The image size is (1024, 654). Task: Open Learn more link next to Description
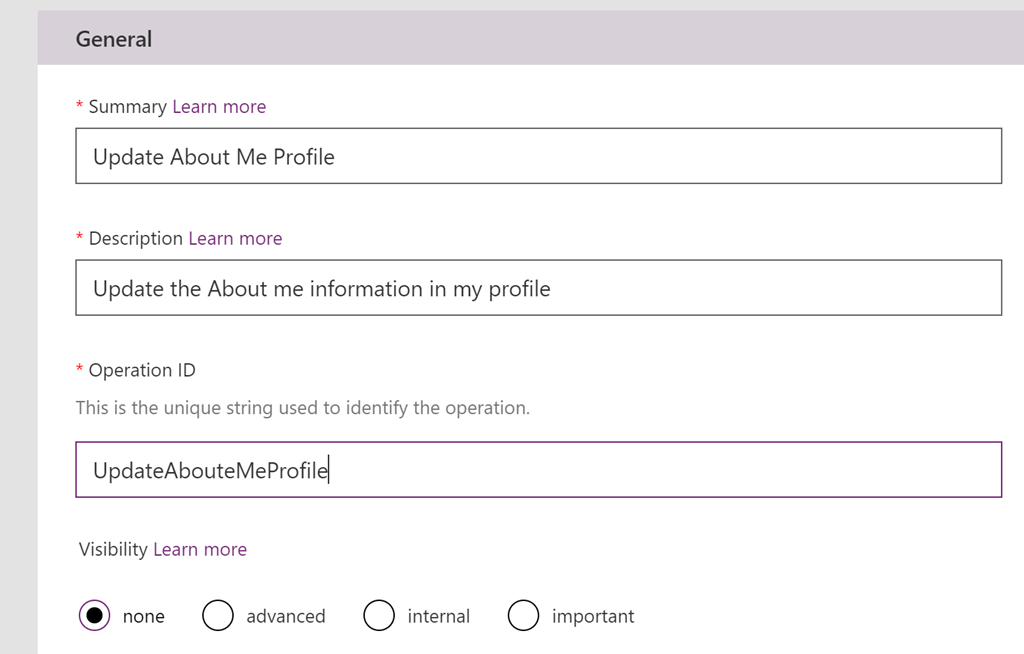click(x=235, y=238)
